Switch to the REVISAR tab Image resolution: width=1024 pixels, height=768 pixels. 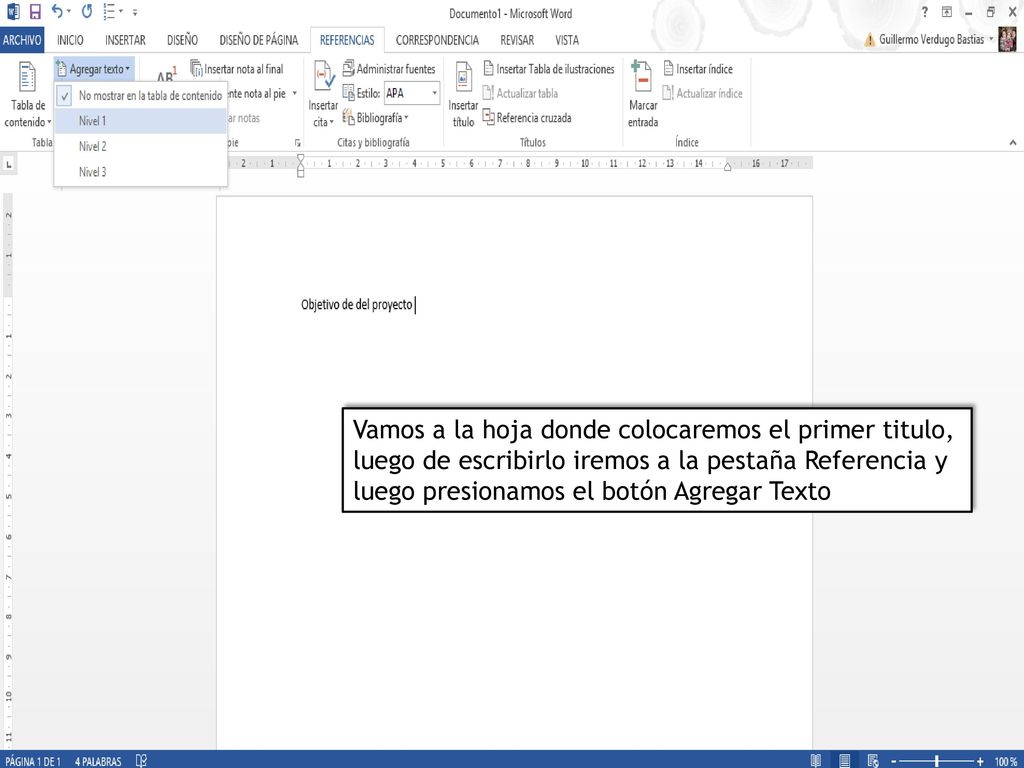pyautogui.click(x=517, y=40)
